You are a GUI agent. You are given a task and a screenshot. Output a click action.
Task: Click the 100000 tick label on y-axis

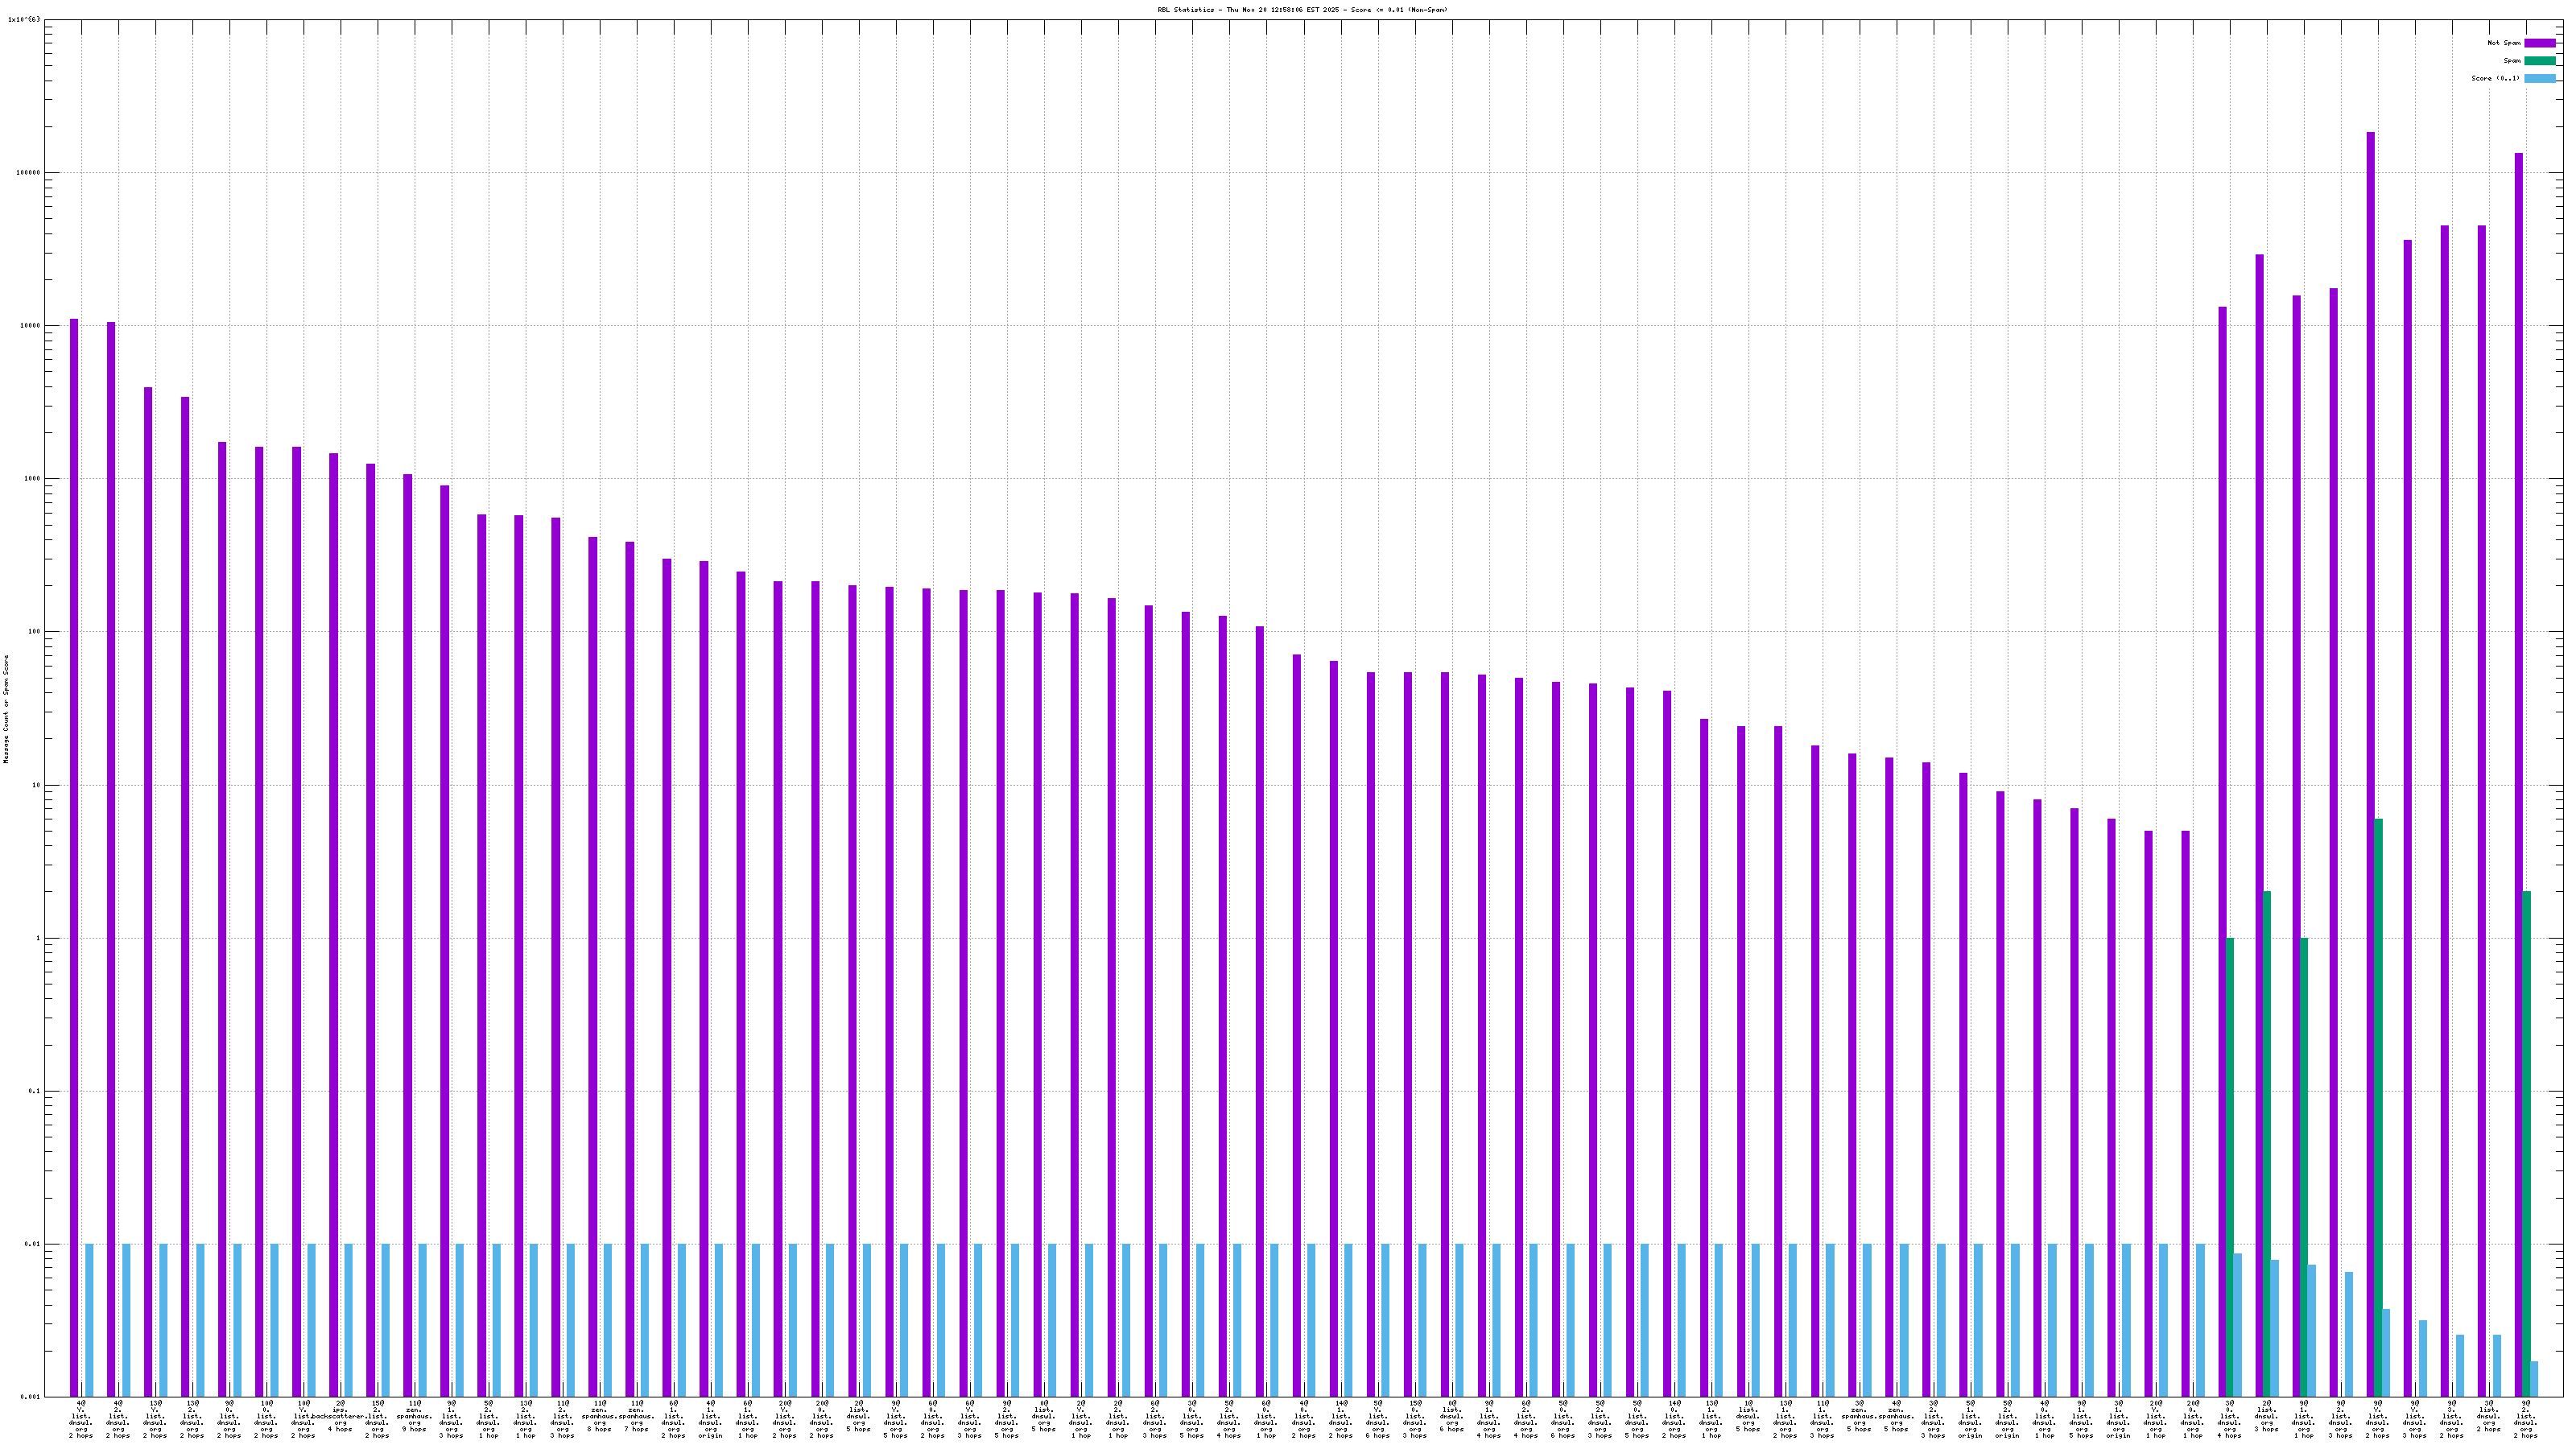point(27,172)
